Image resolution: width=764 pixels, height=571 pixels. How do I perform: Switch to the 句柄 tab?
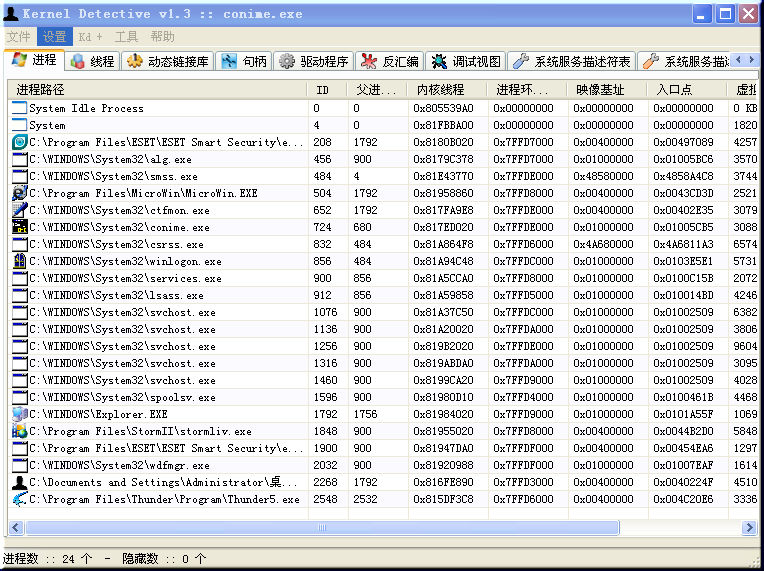pos(244,61)
